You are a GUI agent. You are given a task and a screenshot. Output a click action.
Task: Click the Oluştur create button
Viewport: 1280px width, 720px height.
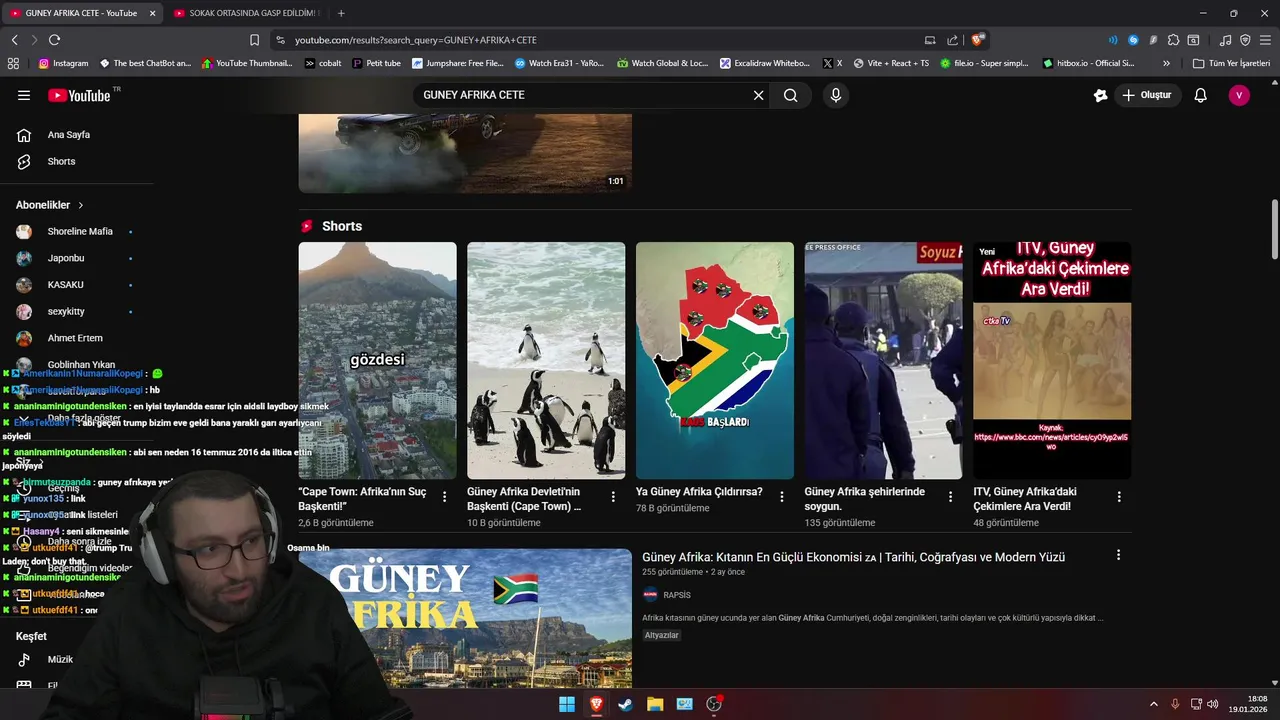tap(1147, 95)
